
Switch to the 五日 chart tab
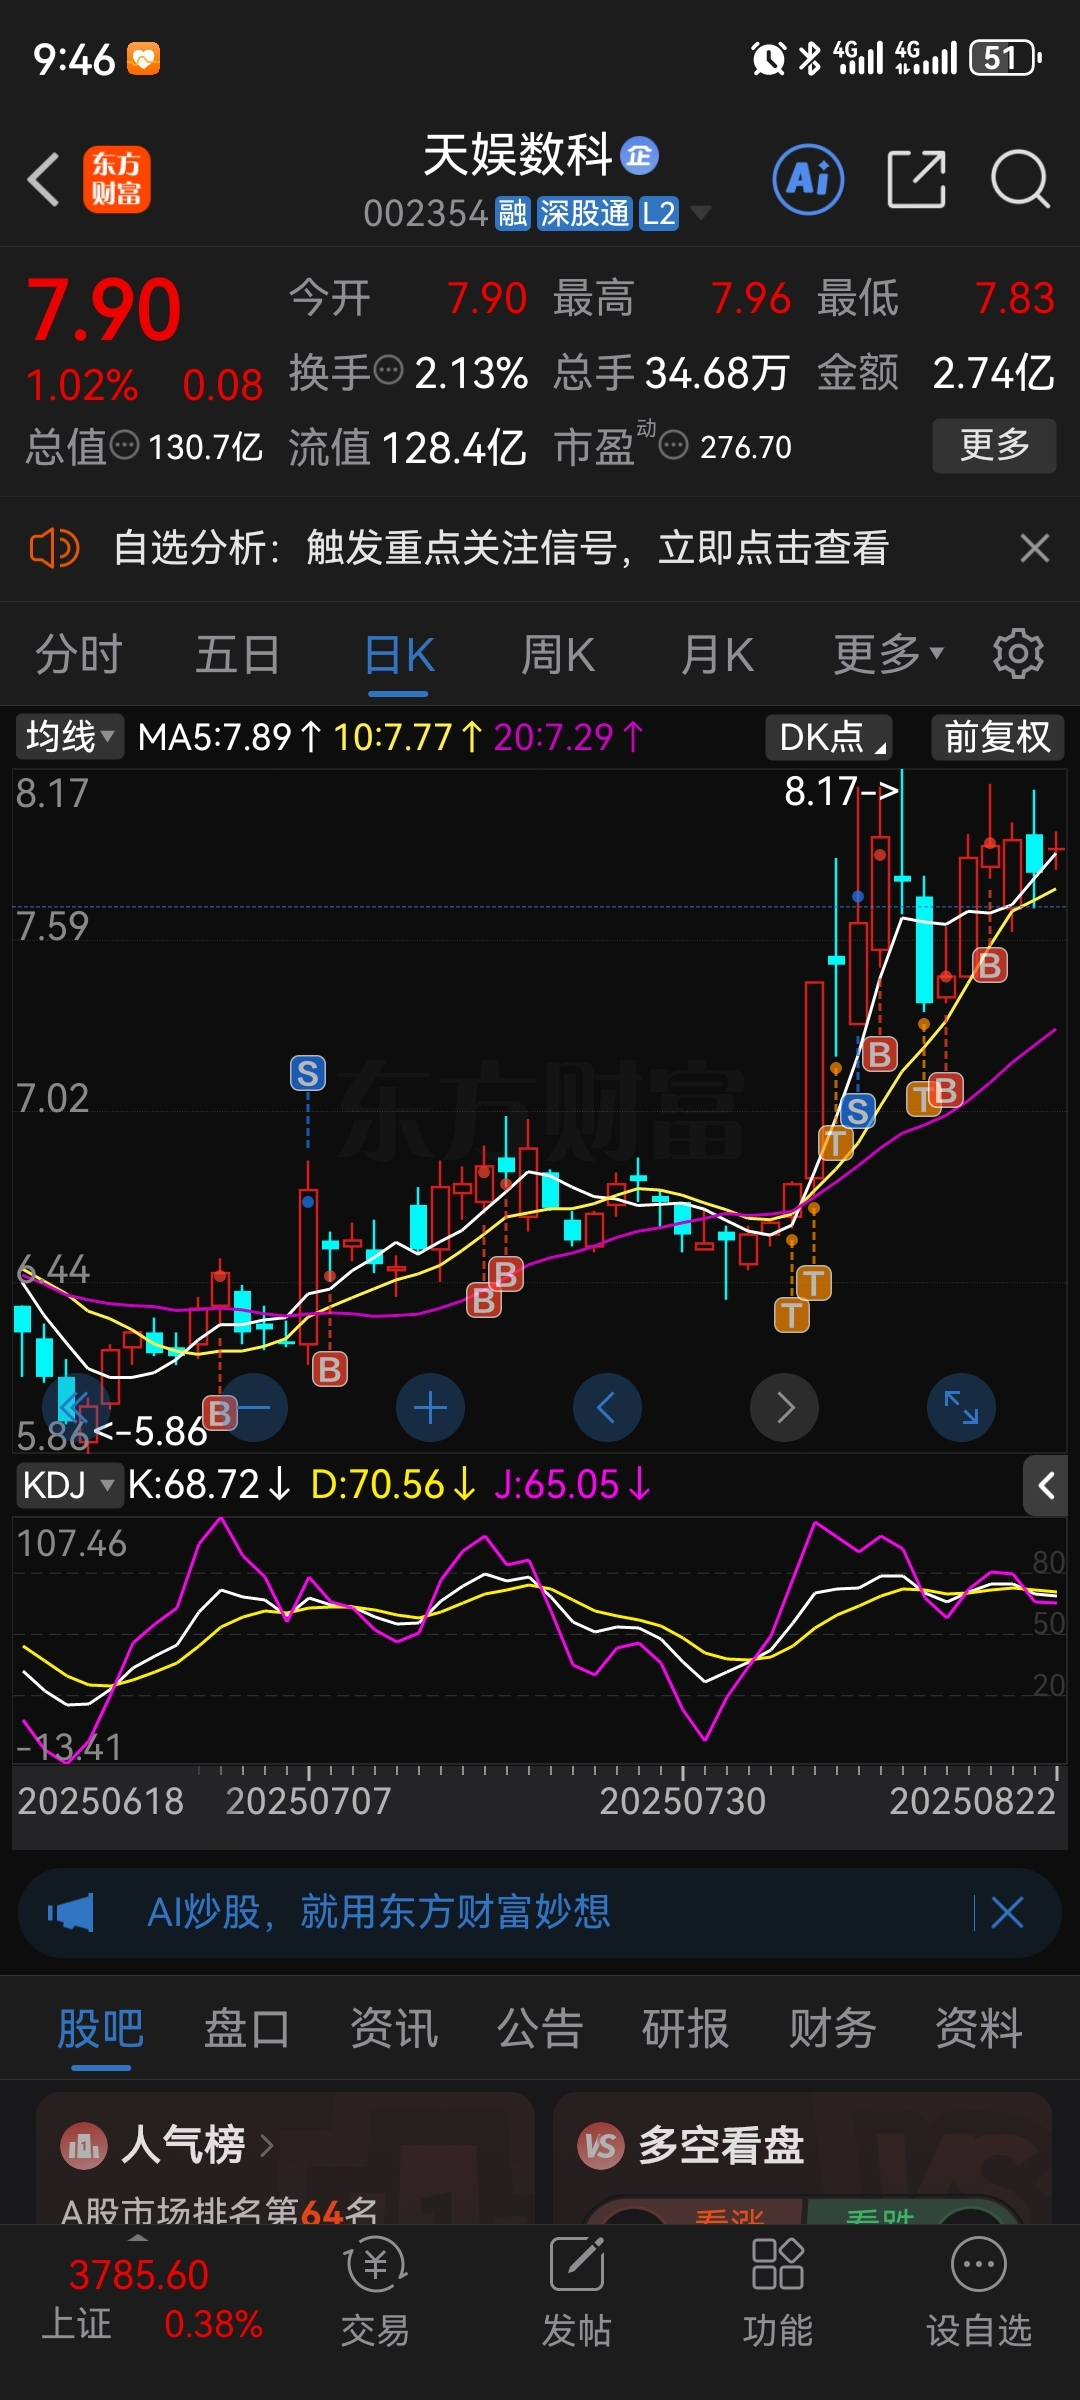(x=238, y=656)
